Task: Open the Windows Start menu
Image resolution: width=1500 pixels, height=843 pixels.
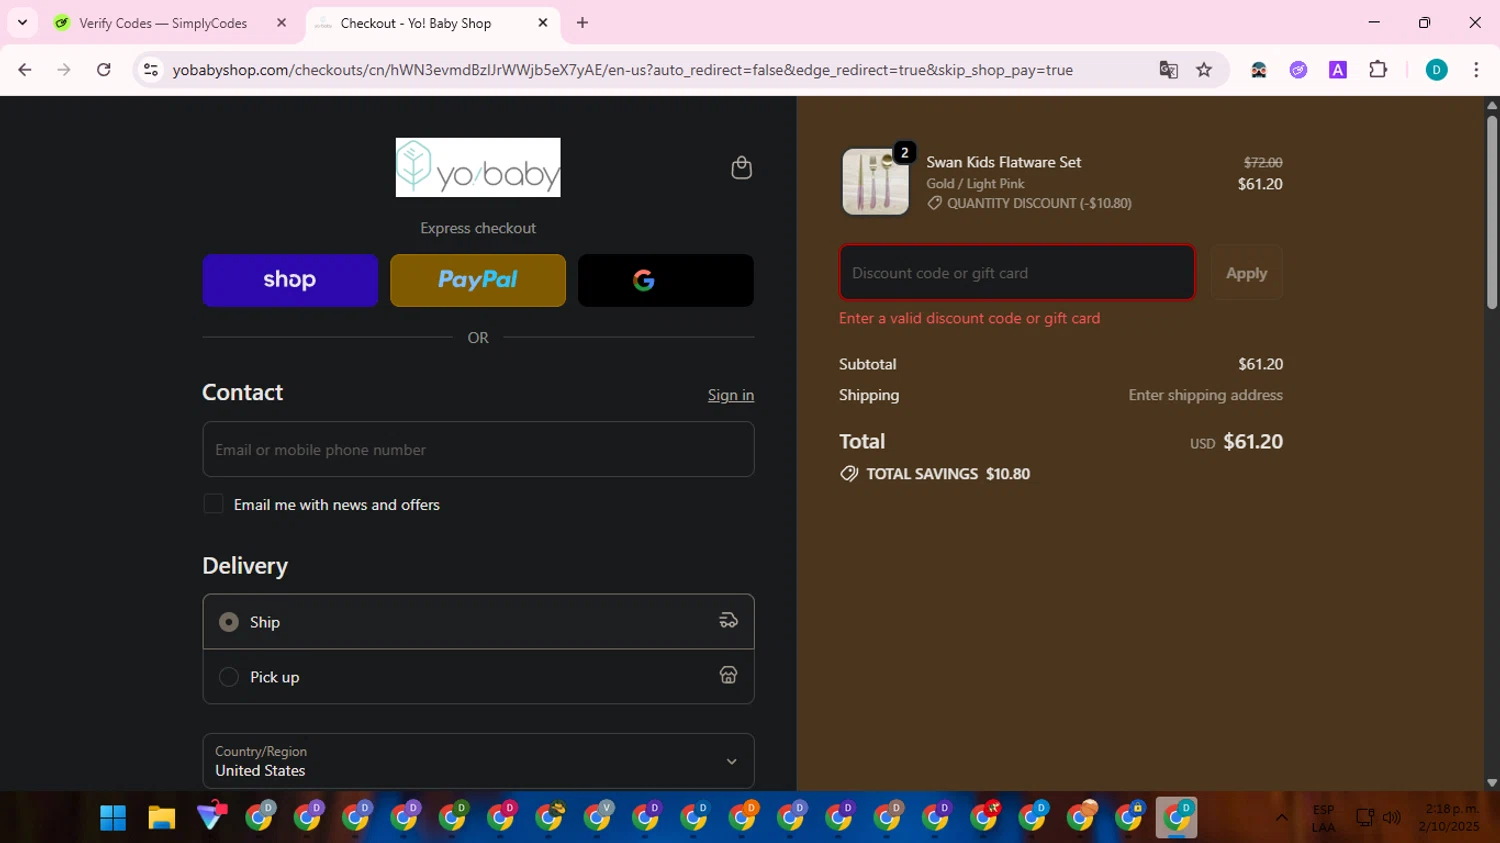Action: 113,818
